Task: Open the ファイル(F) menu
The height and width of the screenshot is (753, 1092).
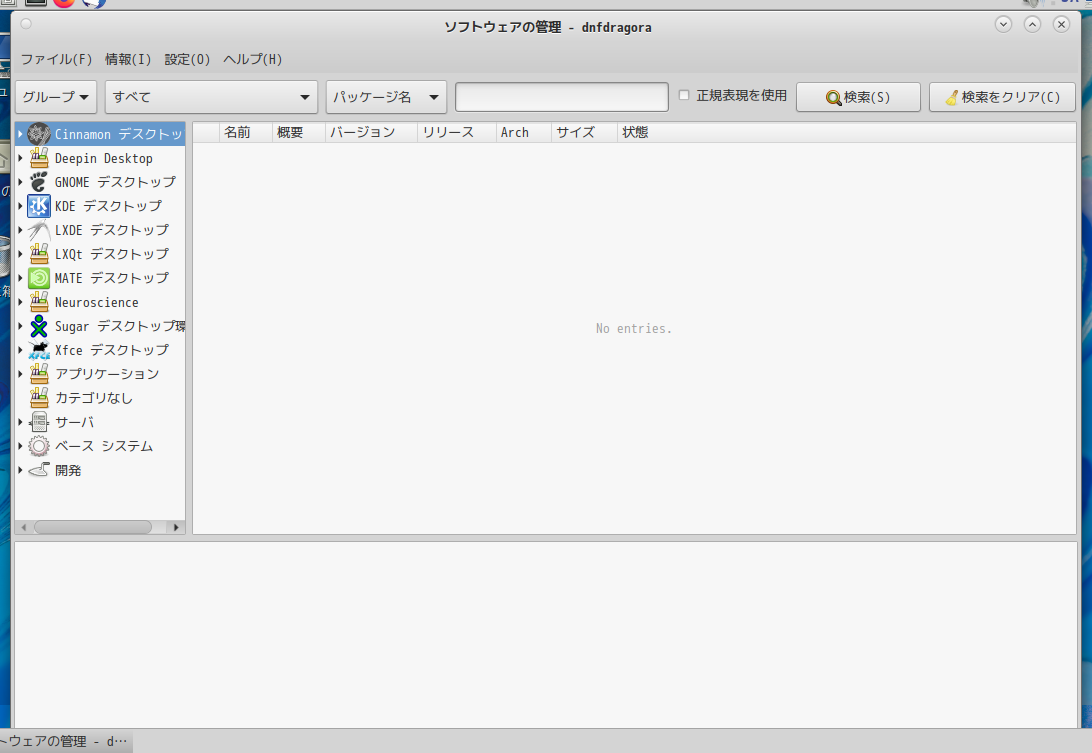Action: [x=56, y=59]
